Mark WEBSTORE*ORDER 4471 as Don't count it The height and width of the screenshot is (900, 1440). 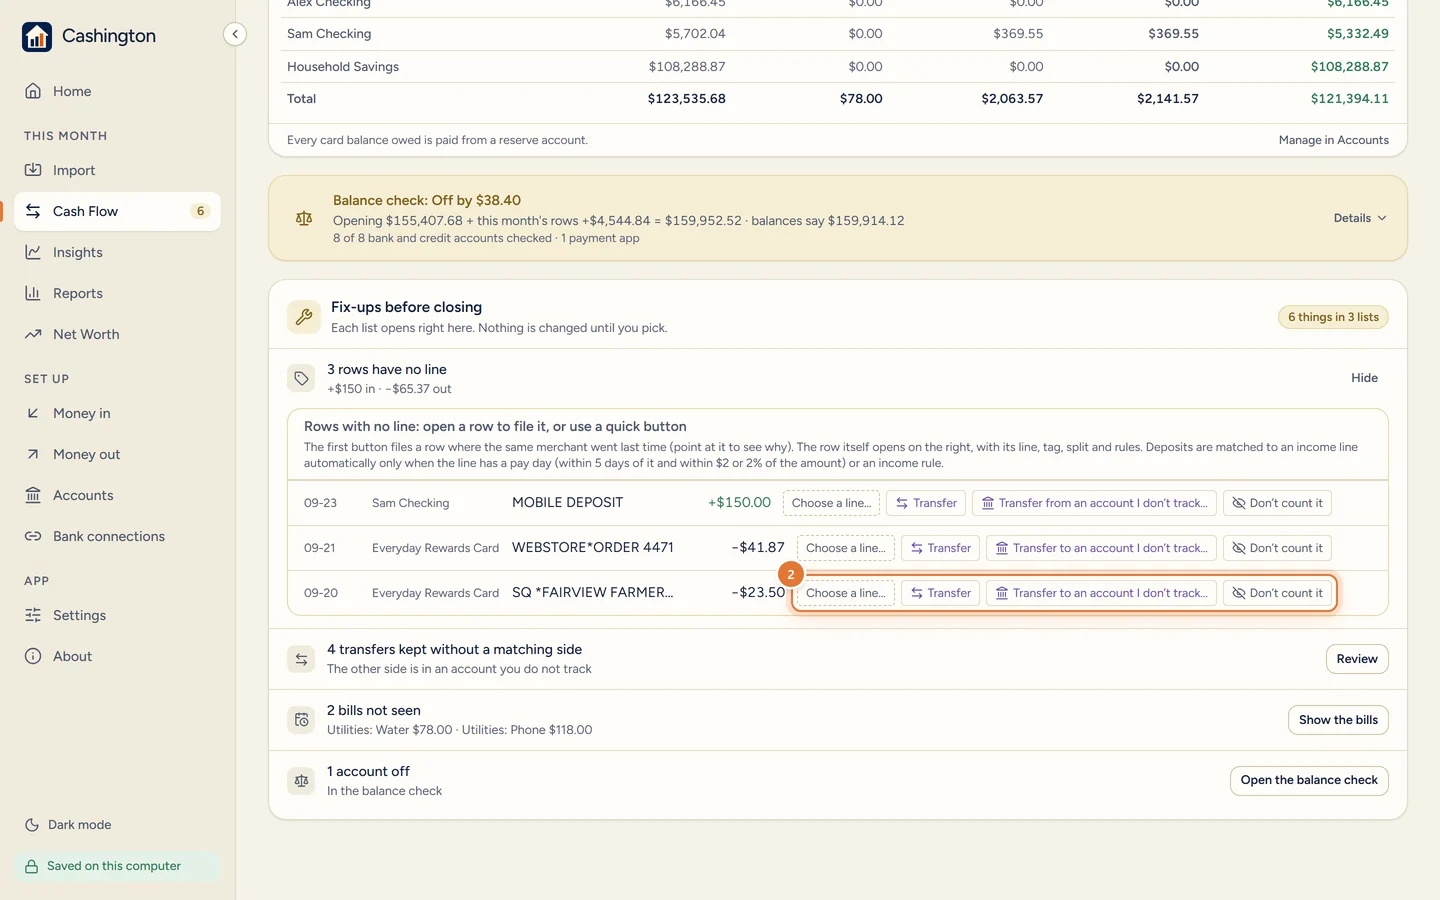tap(1277, 548)
